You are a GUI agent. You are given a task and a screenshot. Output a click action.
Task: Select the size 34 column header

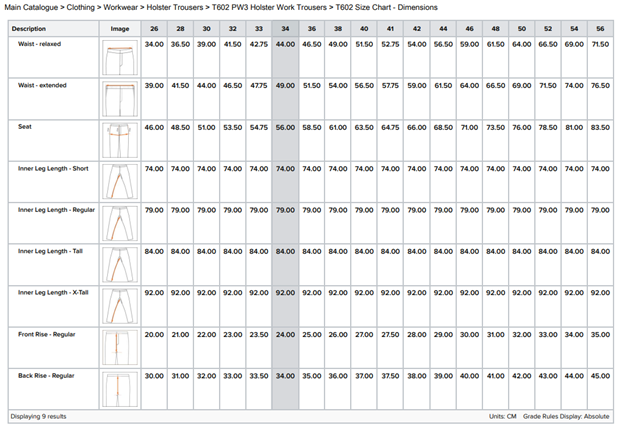(285, 28)
